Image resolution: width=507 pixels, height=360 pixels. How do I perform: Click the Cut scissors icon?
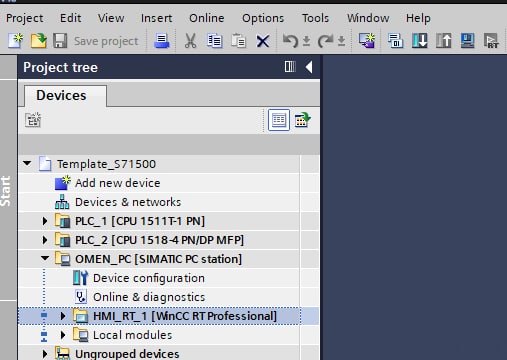pyautogui.click(x=190, y=41)
